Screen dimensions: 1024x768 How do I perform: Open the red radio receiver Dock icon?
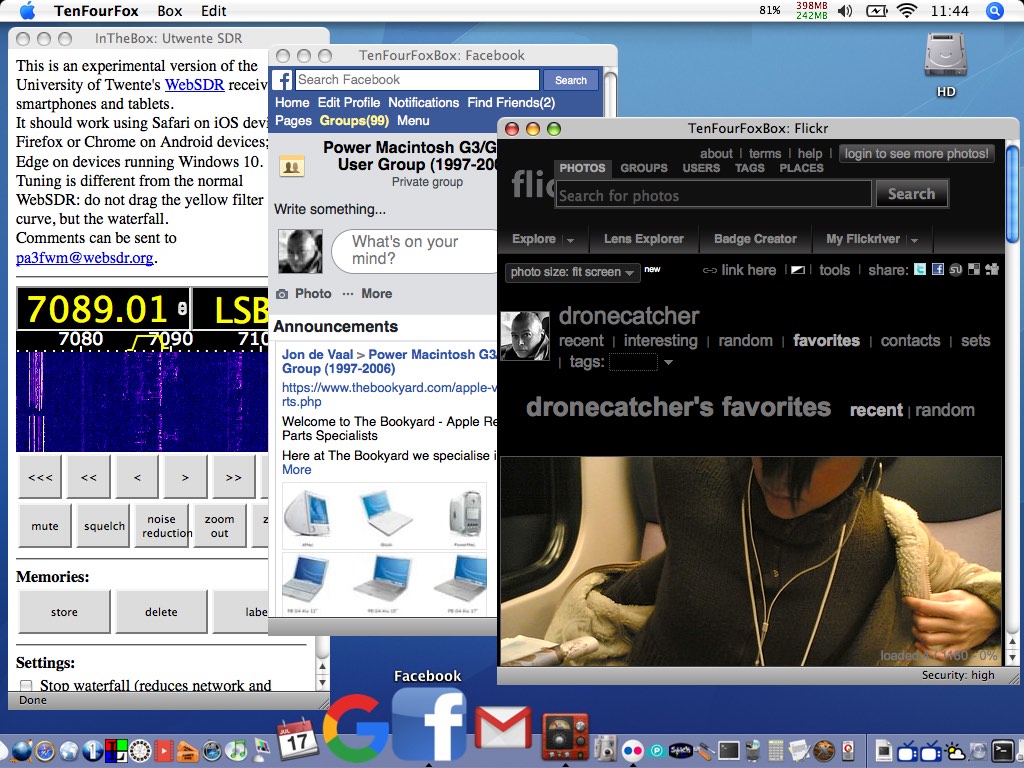point(566,736)
